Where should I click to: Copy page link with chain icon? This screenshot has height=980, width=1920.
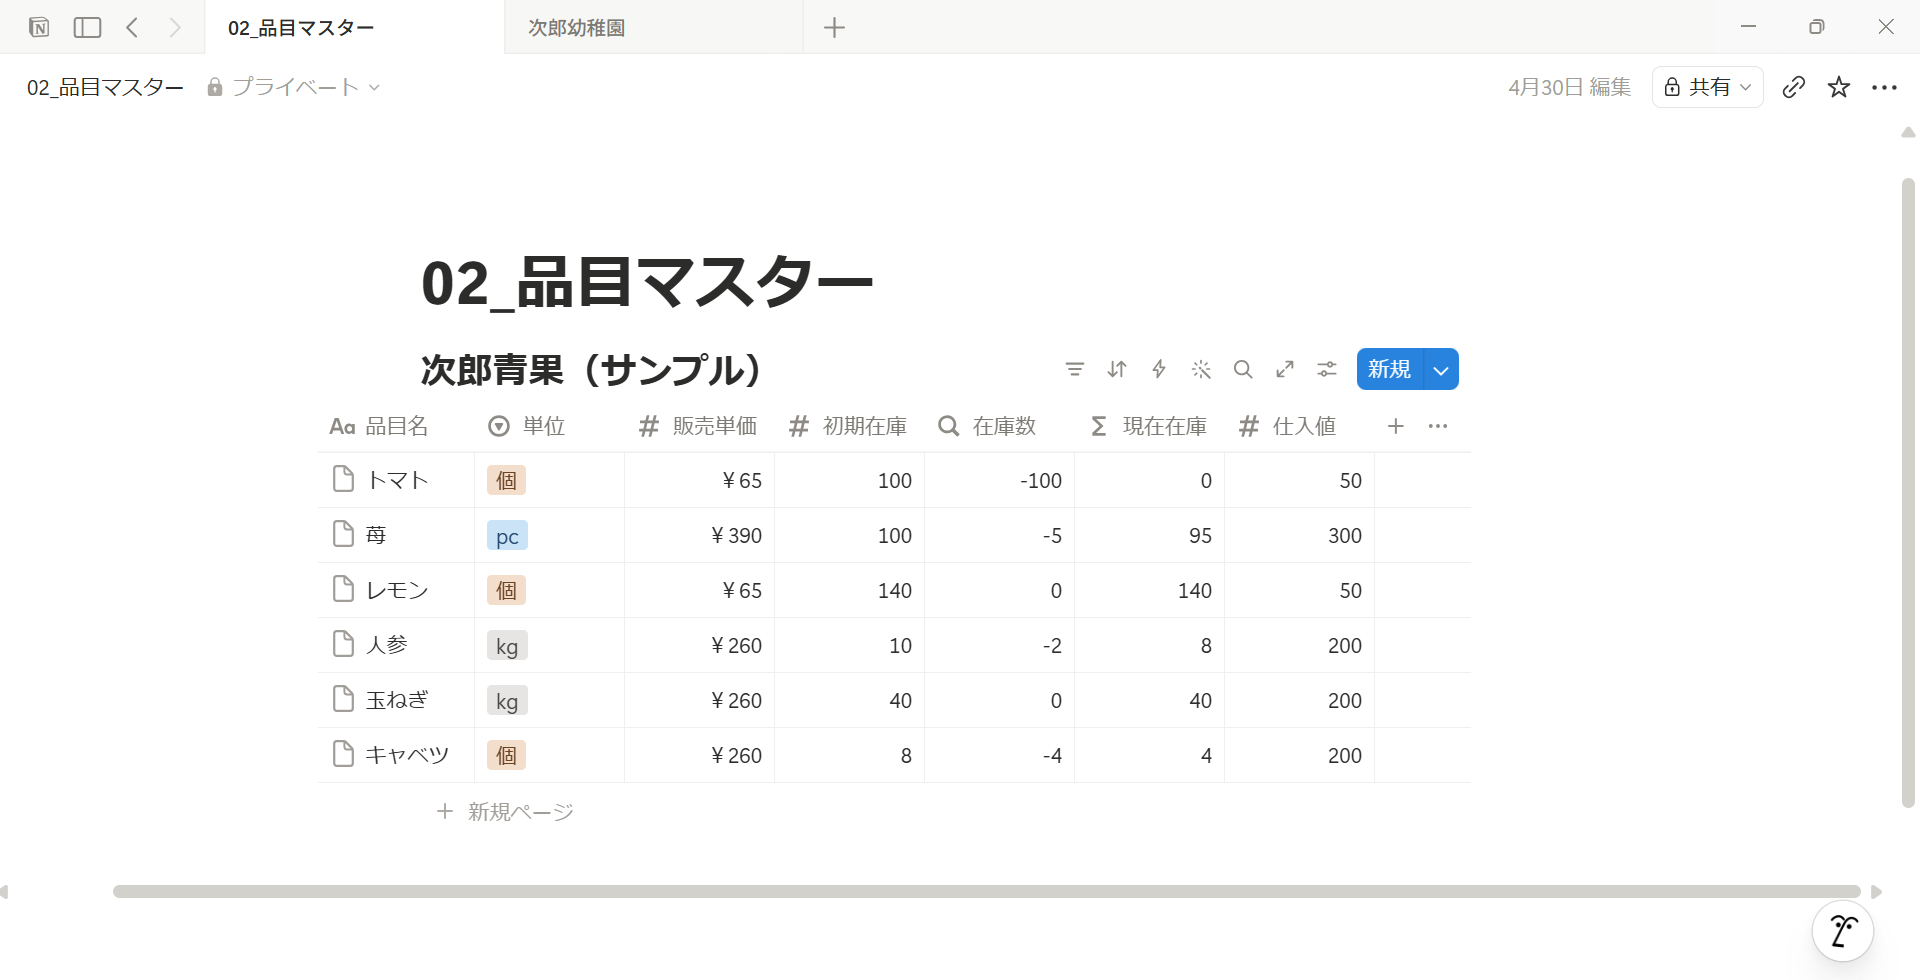click(1794, 87)
